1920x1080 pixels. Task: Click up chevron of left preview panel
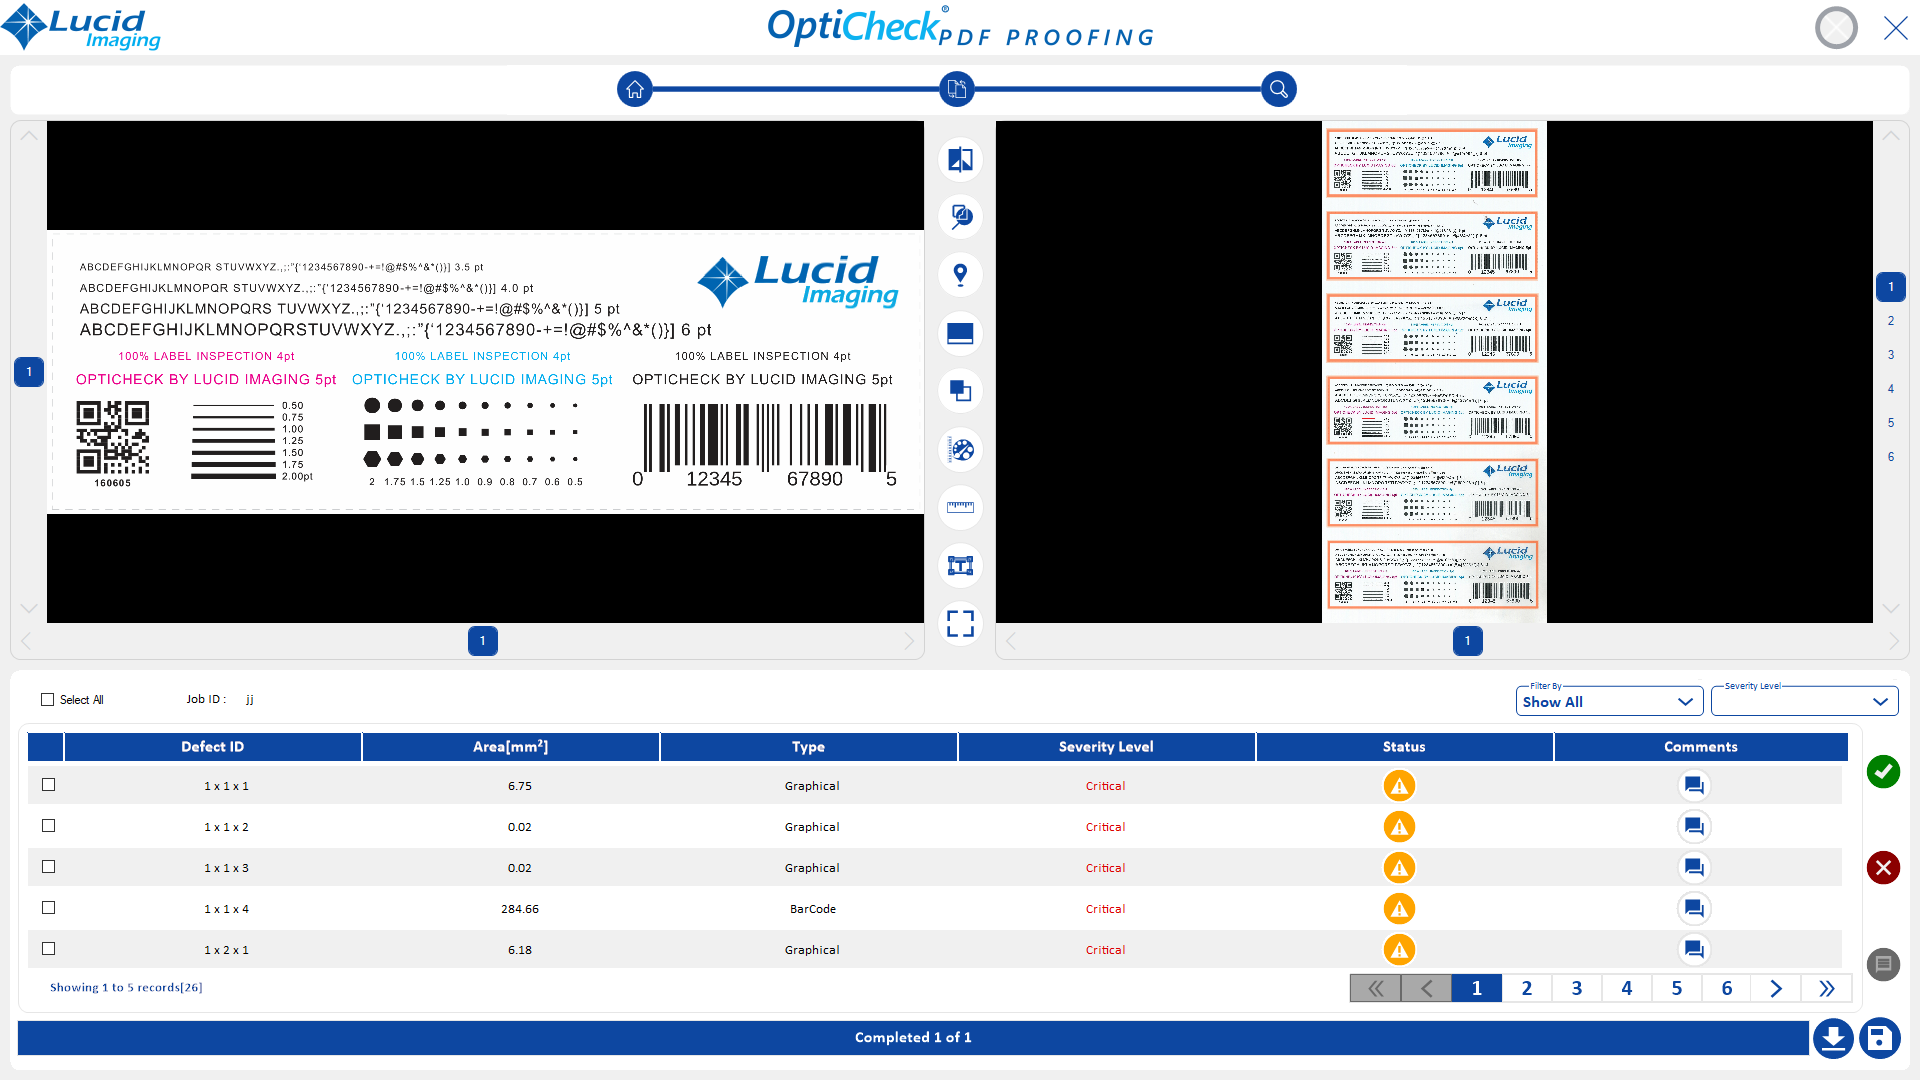29,136
